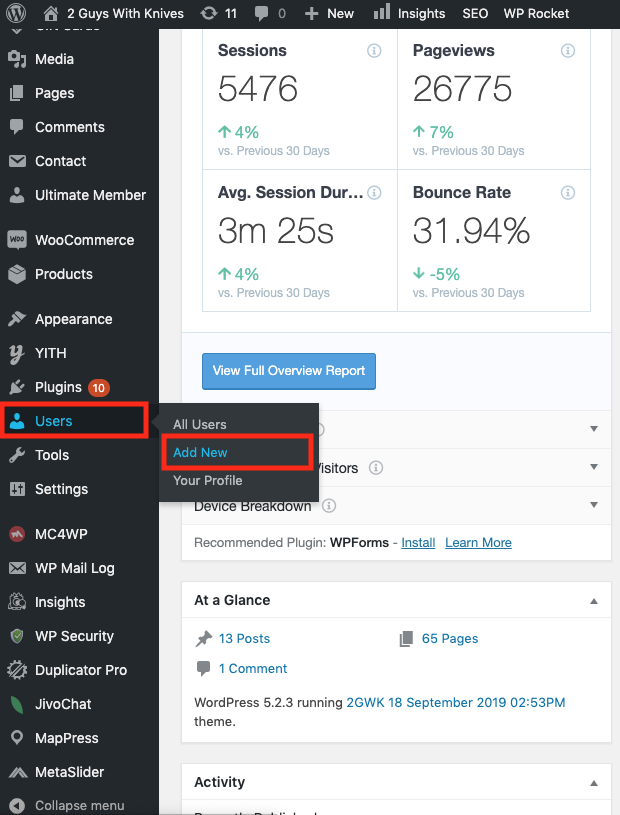
Task: Select Add New from Users submenu
Action: [201, 452]
